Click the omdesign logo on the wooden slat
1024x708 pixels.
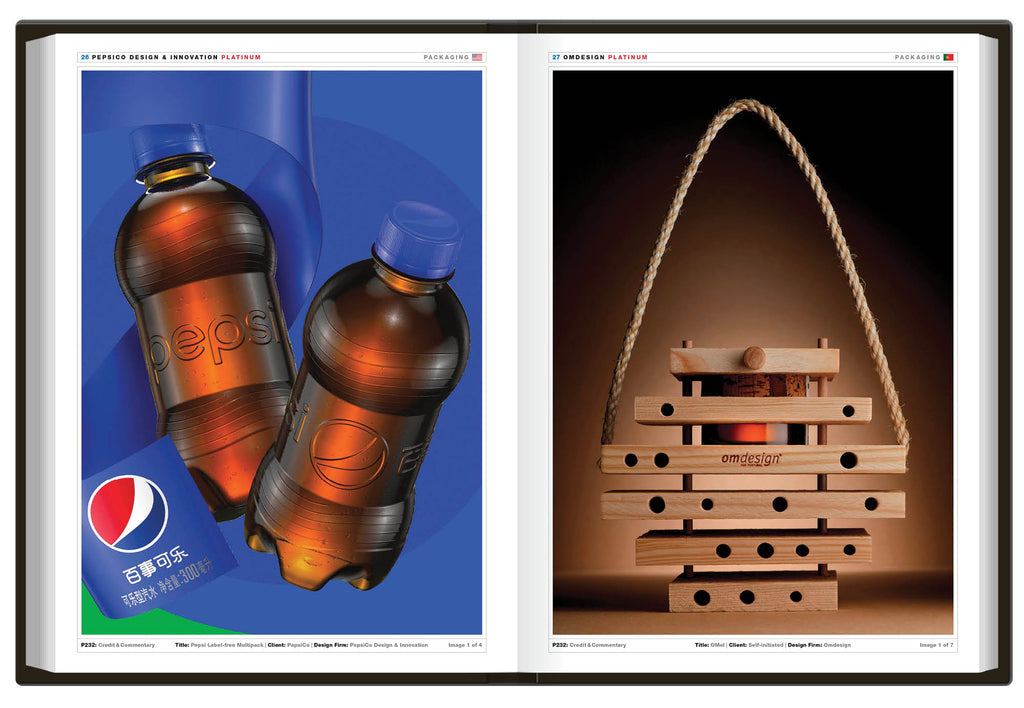point(751,459)
